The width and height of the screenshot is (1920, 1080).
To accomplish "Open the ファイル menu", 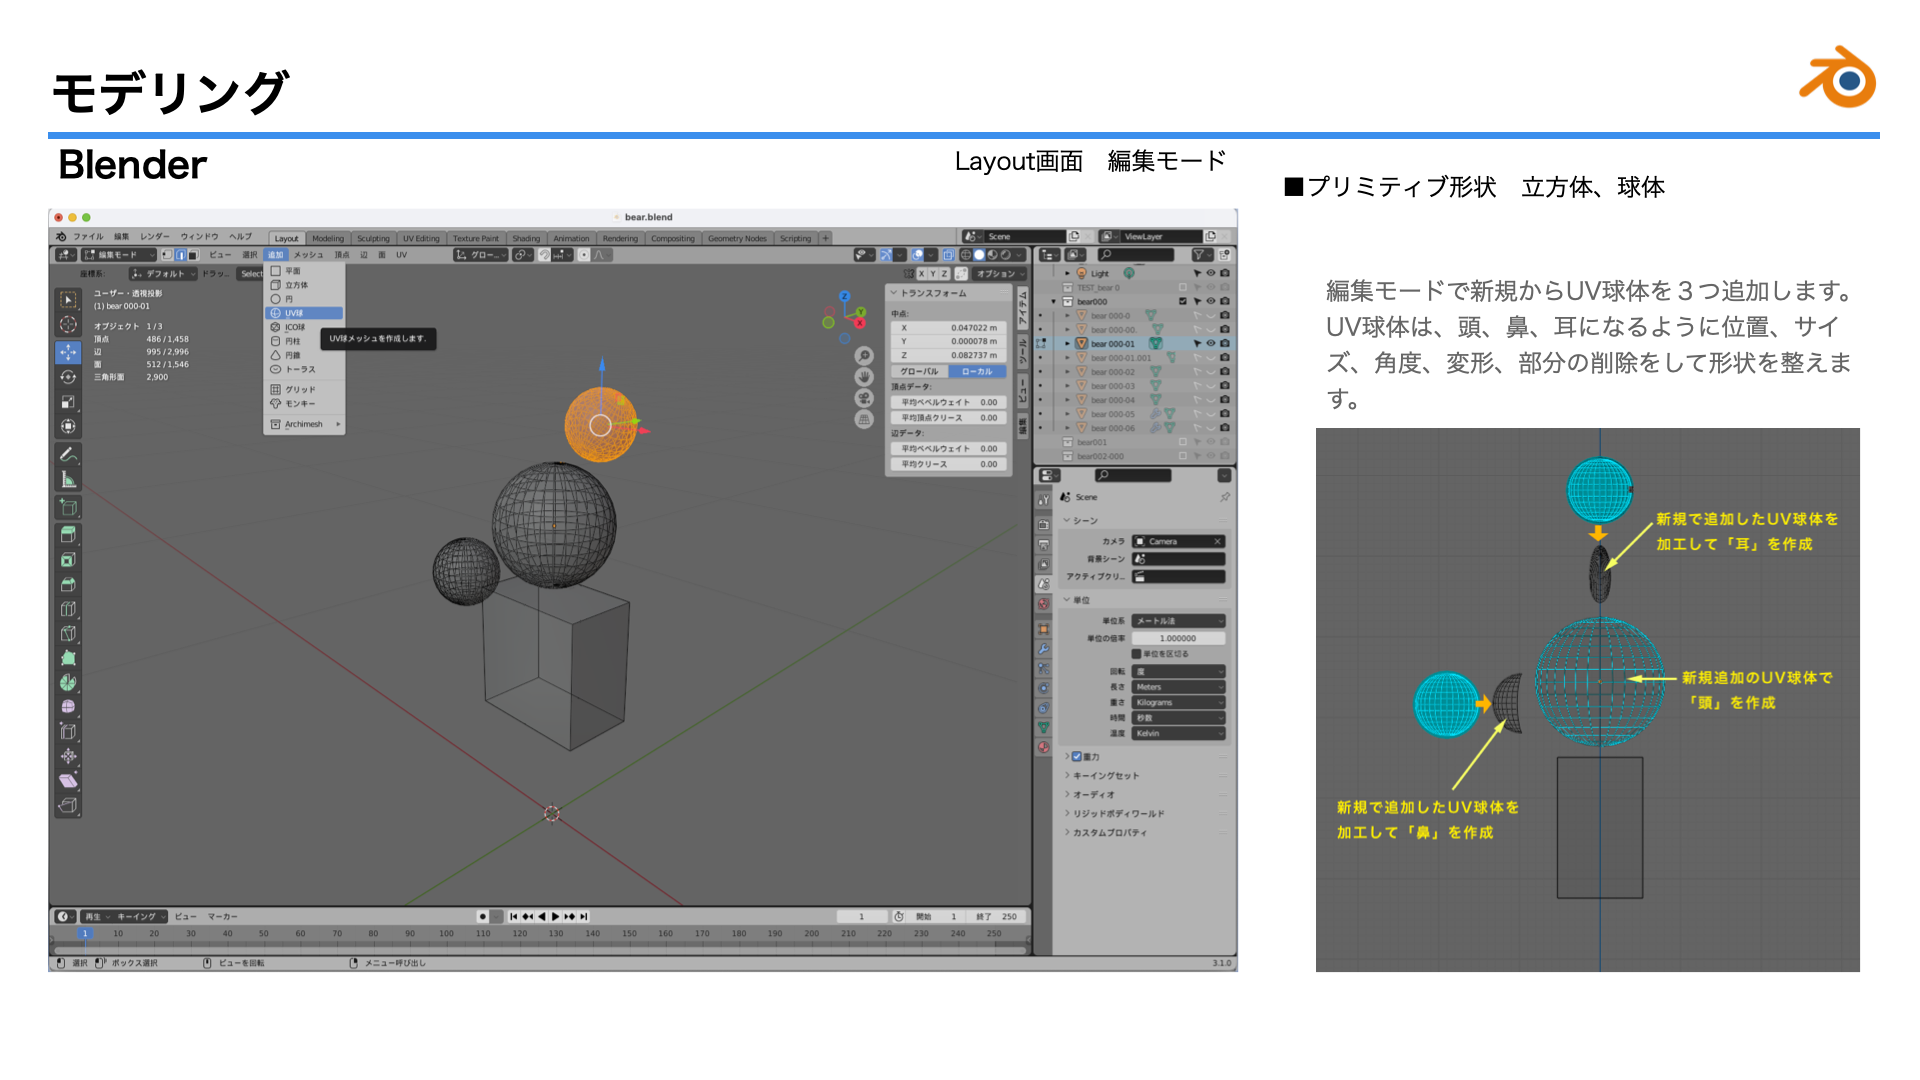I will click(88, 237).
